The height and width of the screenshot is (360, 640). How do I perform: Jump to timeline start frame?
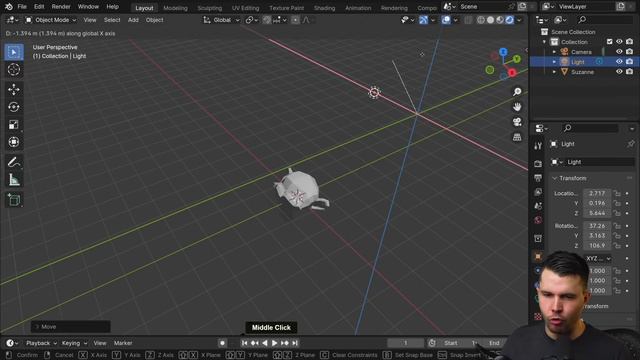pyautogui.click(x=244, y=343)
